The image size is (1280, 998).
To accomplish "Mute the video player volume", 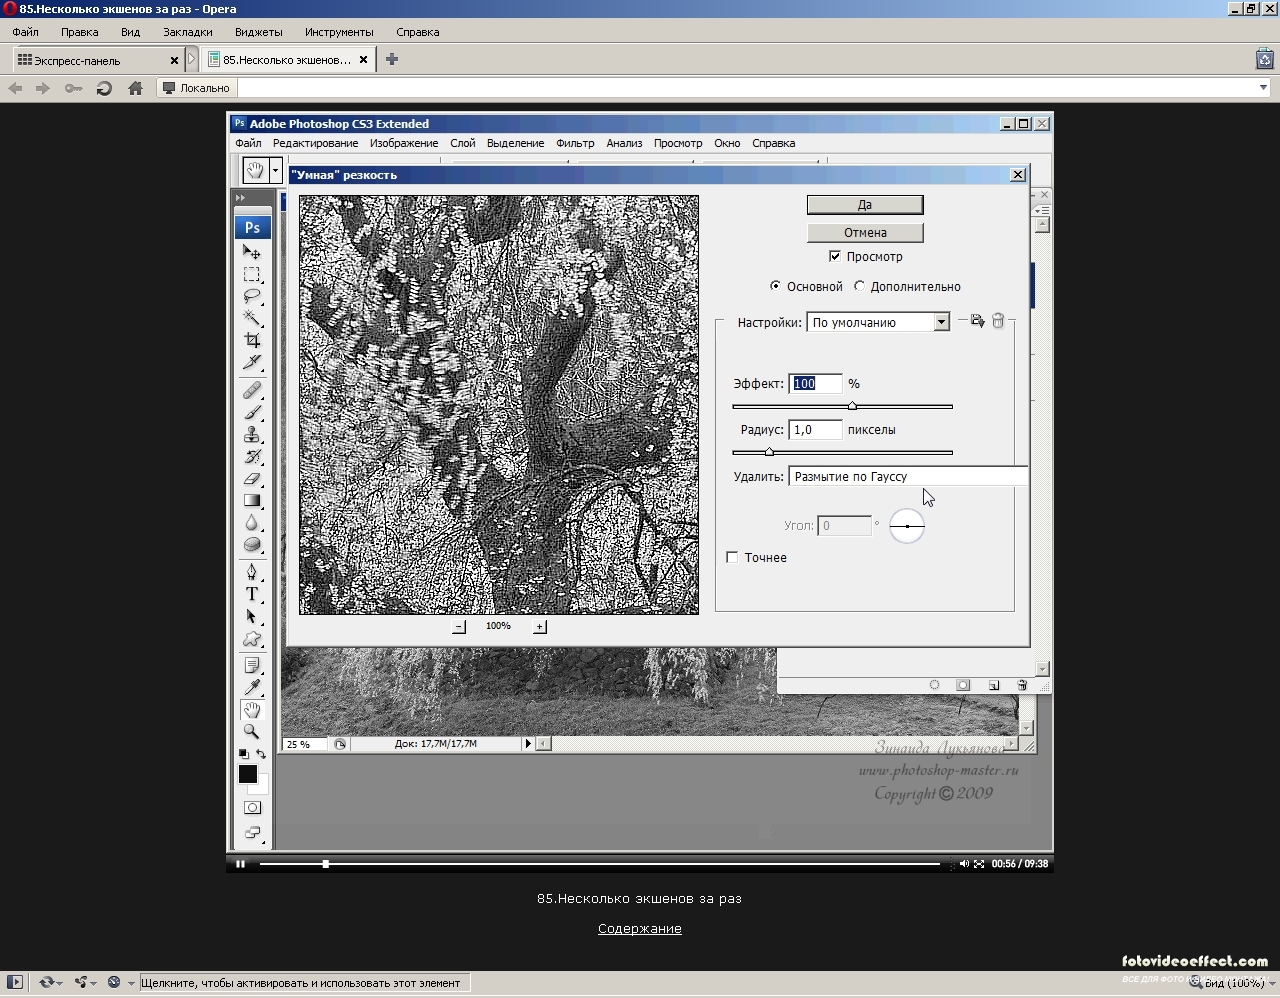I will (964, 864).
